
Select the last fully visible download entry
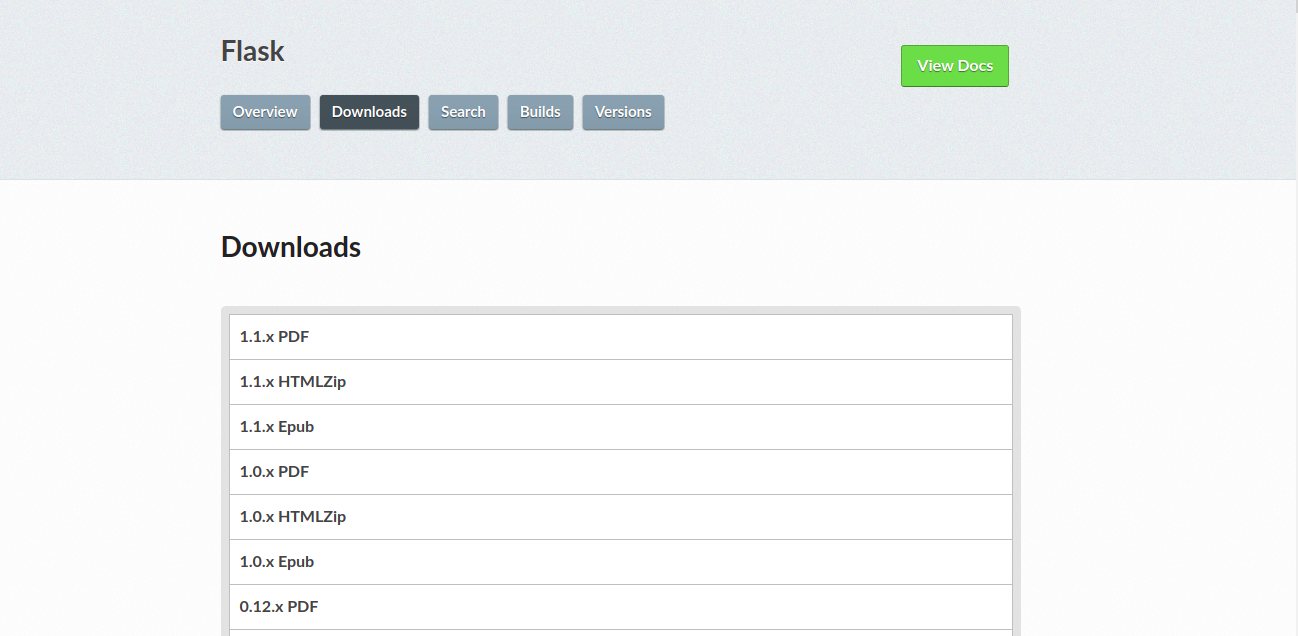pyautogui.click(x=620, y=607)
